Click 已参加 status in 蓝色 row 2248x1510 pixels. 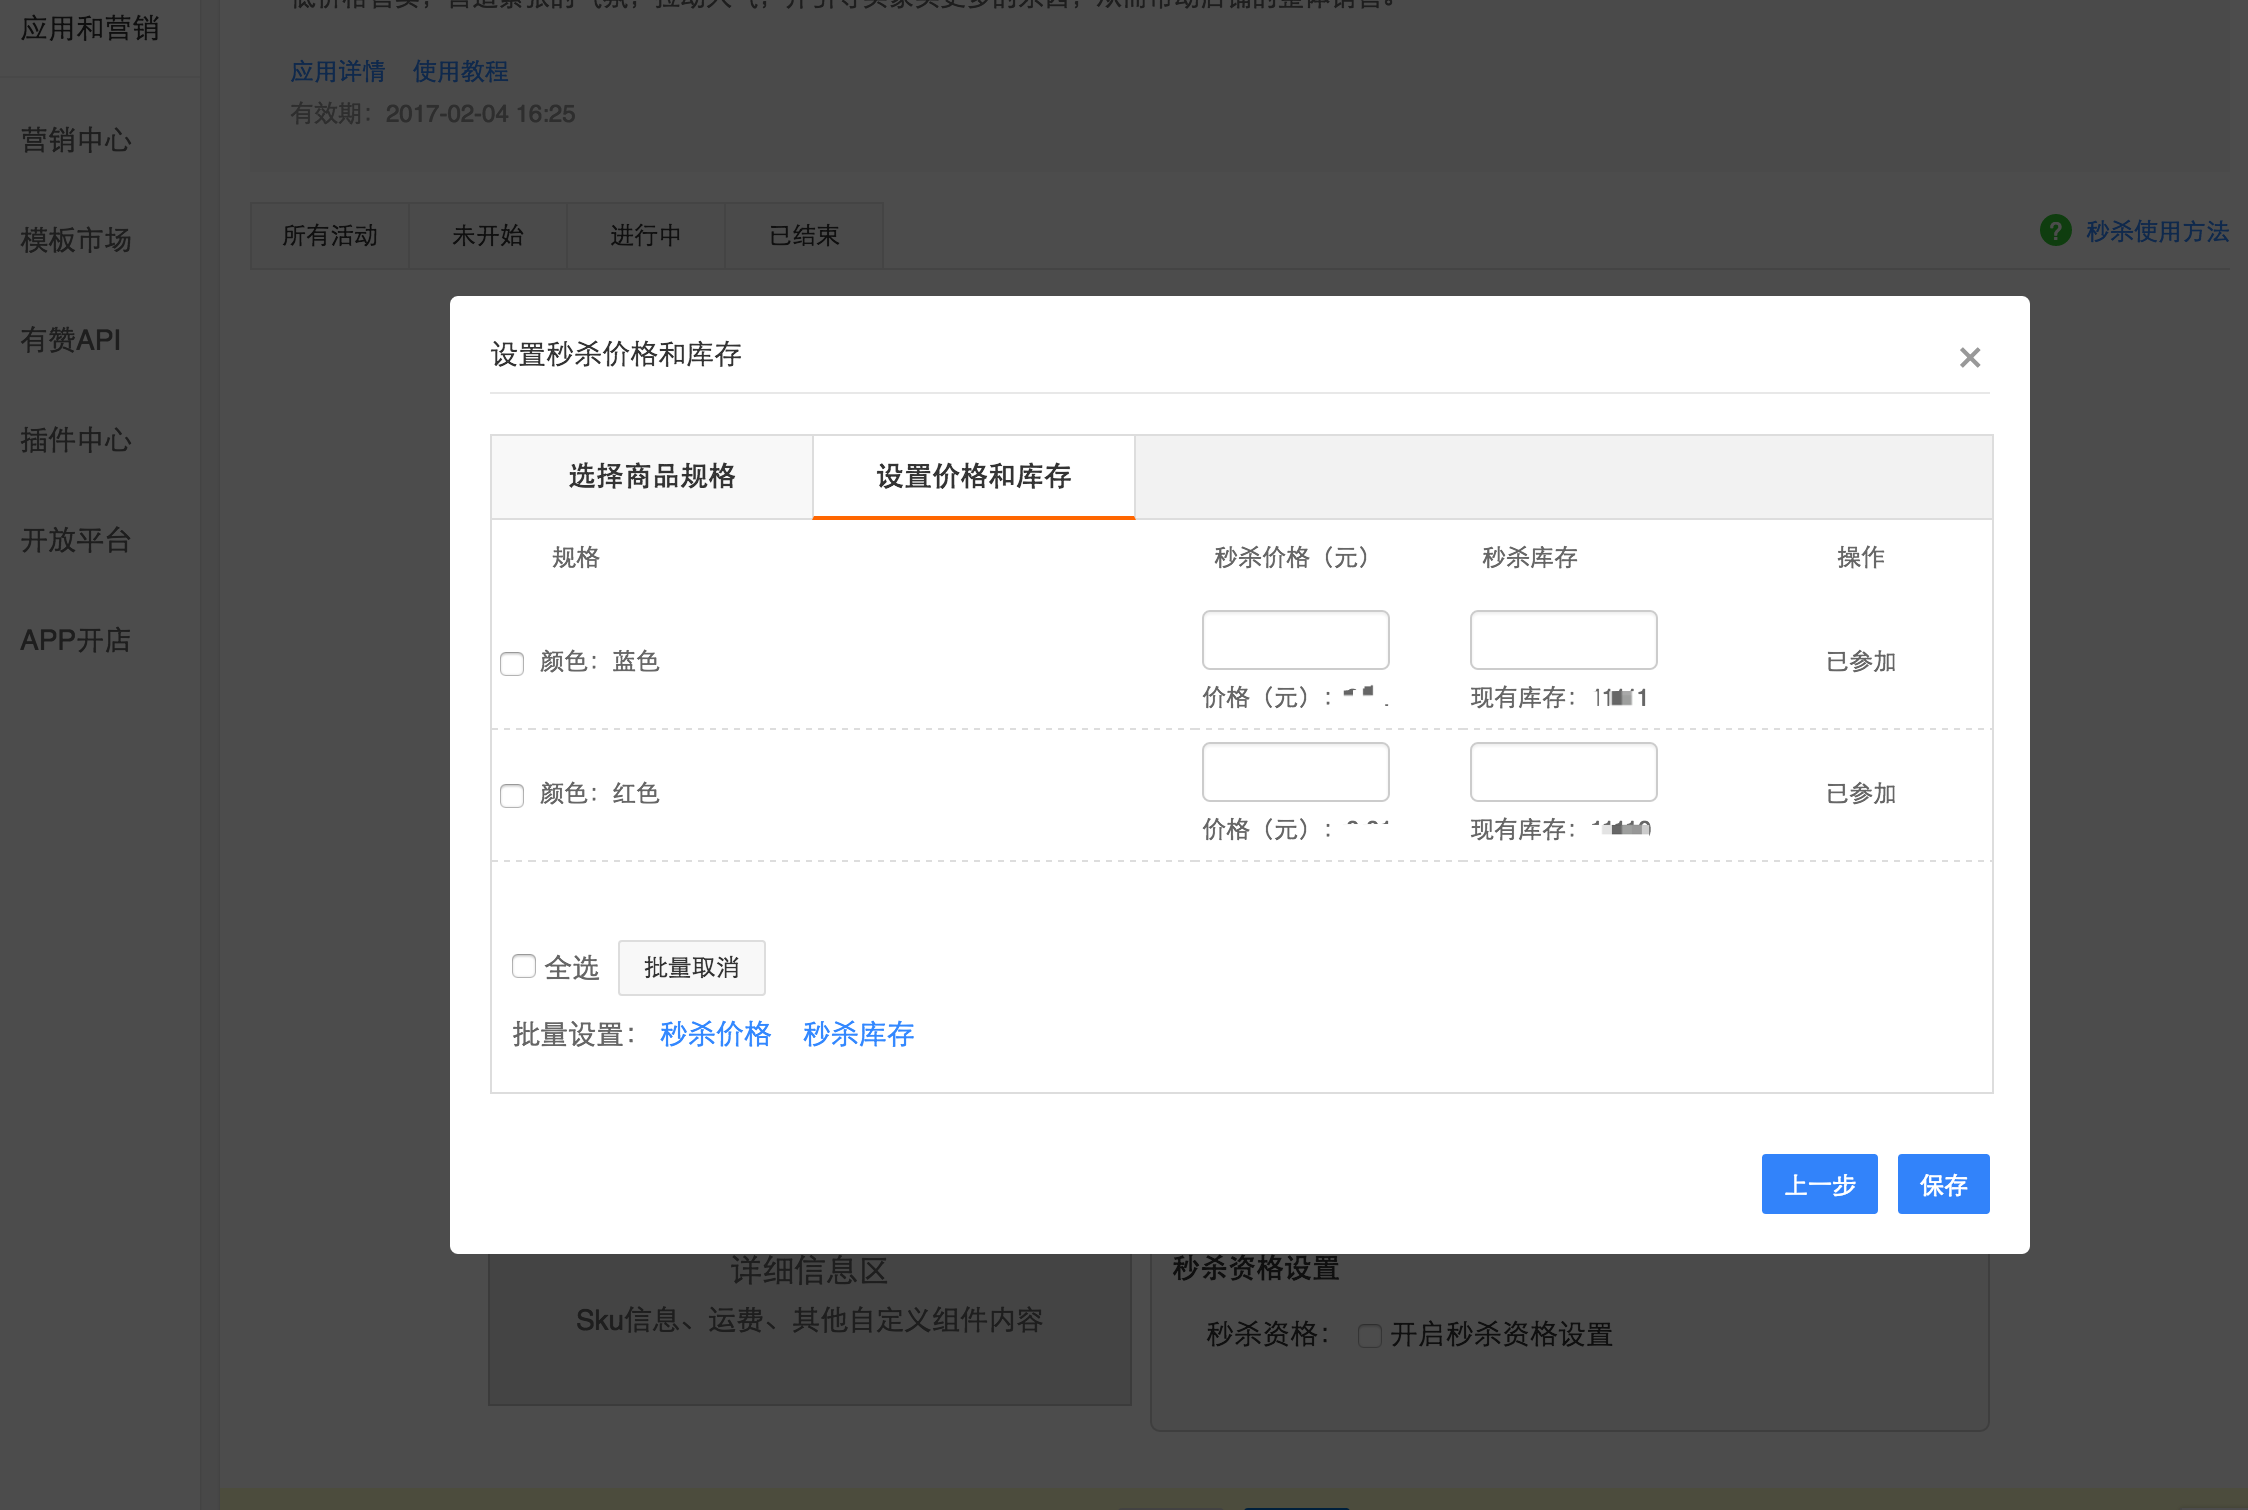click(x=1861, y=662)
